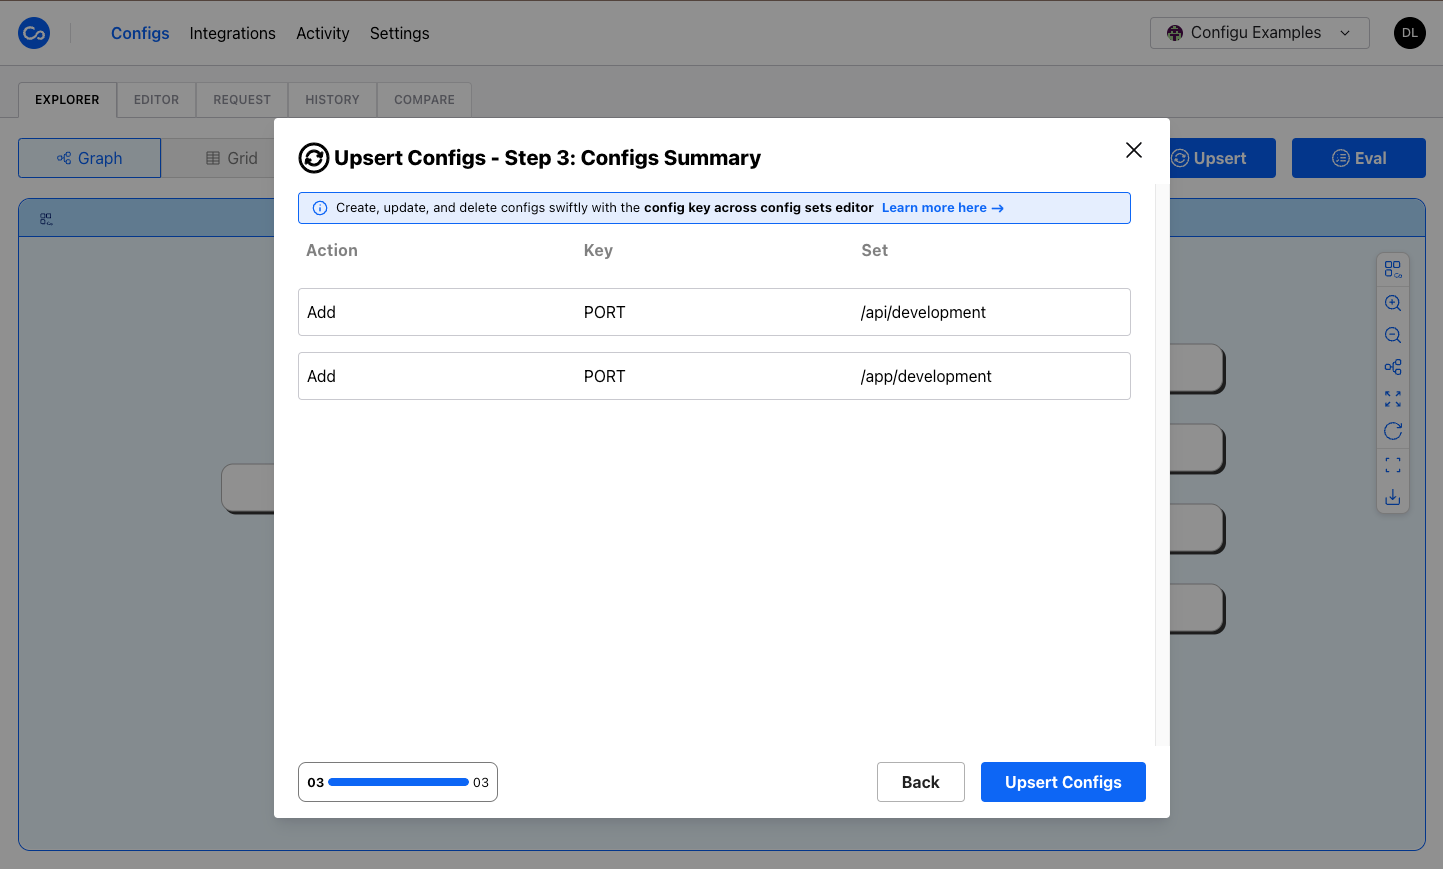This screenshot has height=869, width=1443.
Task: Open the Configs nav menu
Action: tap(140, 33)
